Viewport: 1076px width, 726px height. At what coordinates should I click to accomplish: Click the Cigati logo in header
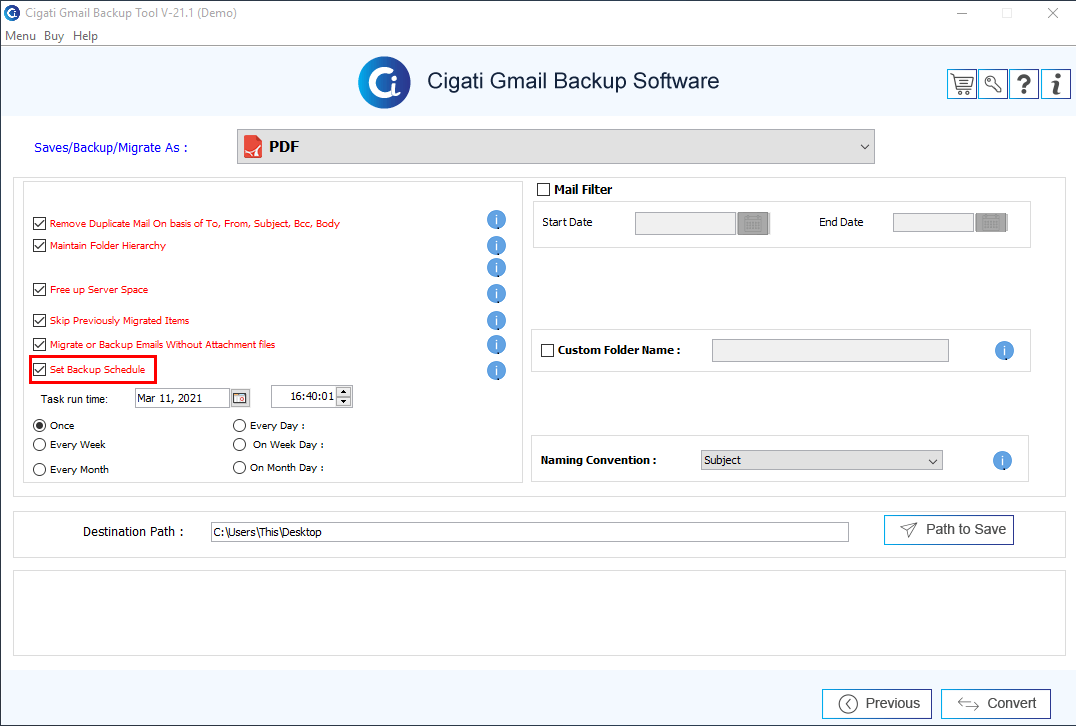[384, 82]
